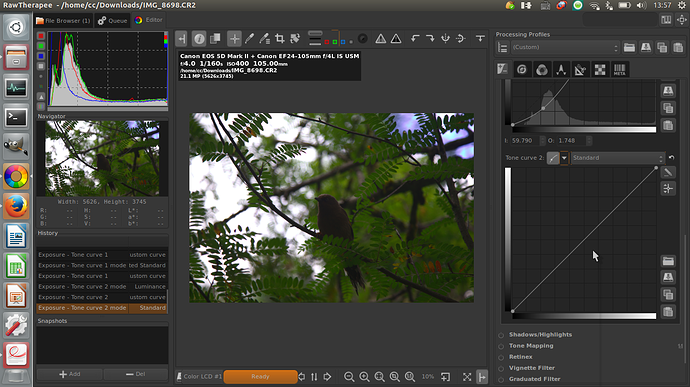
Task: Flip image horizontally icon
Action: click(x=460, y=39)
